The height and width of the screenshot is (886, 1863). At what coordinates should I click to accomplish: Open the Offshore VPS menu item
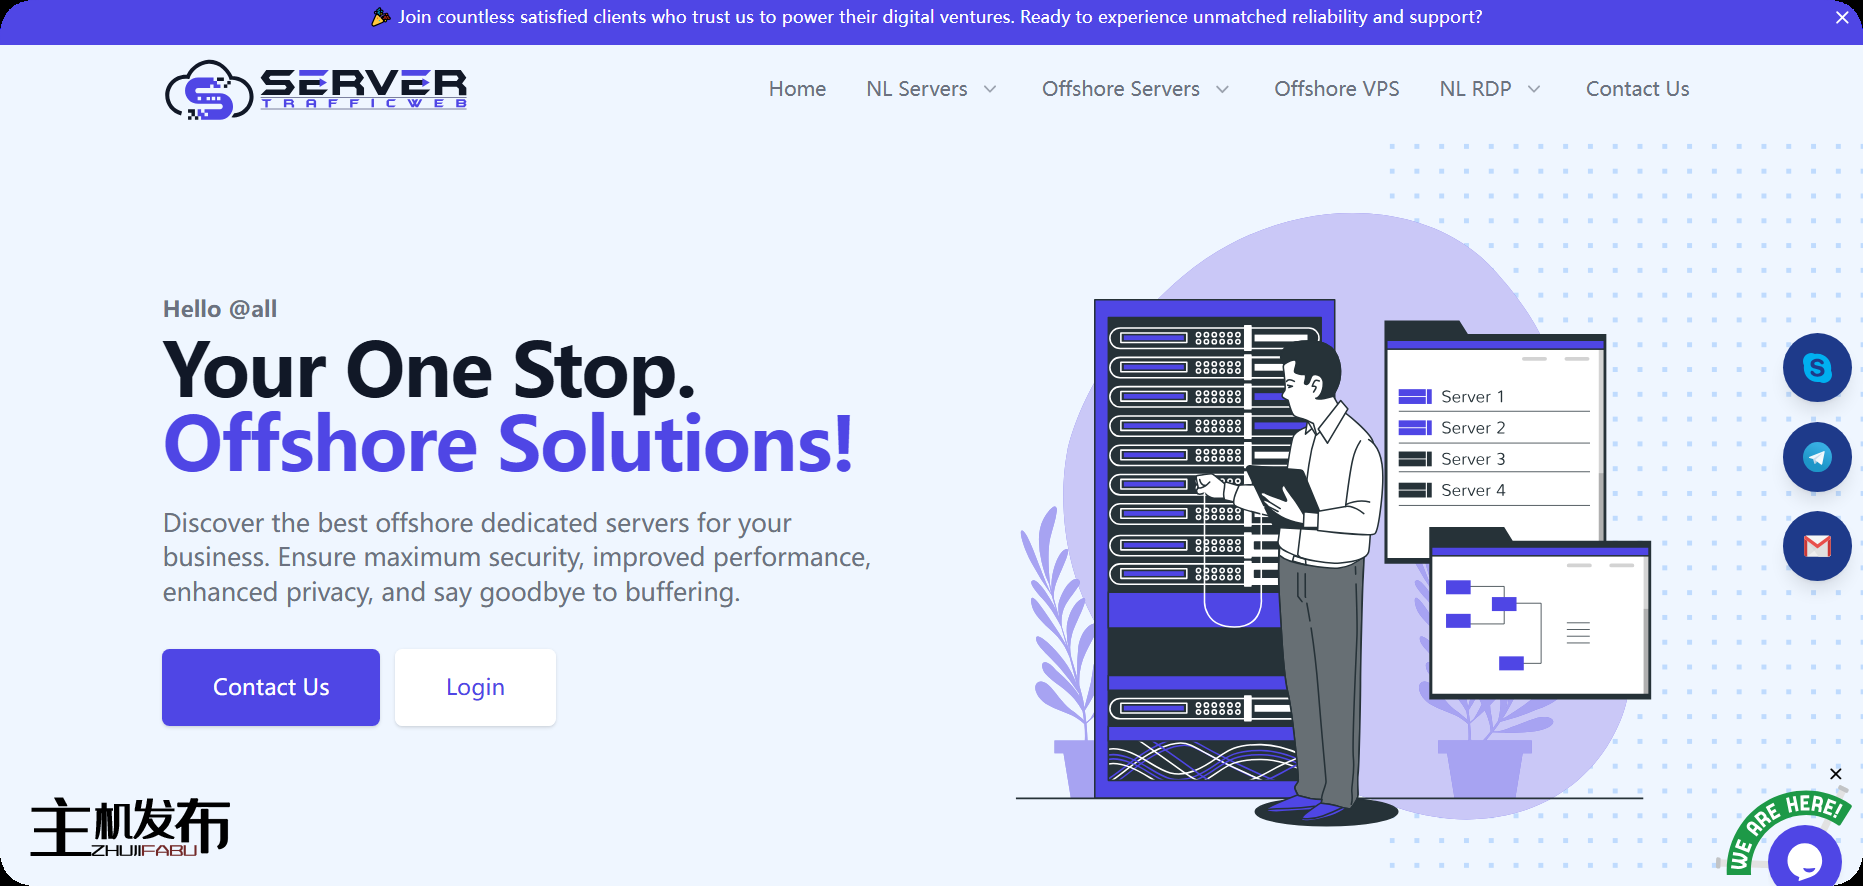pos(1336,89)
